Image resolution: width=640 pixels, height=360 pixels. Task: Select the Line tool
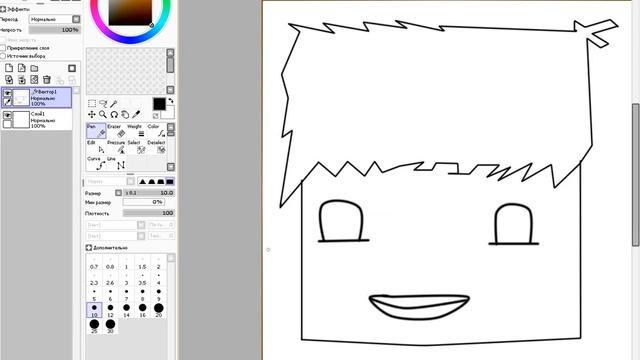point(116,163)
